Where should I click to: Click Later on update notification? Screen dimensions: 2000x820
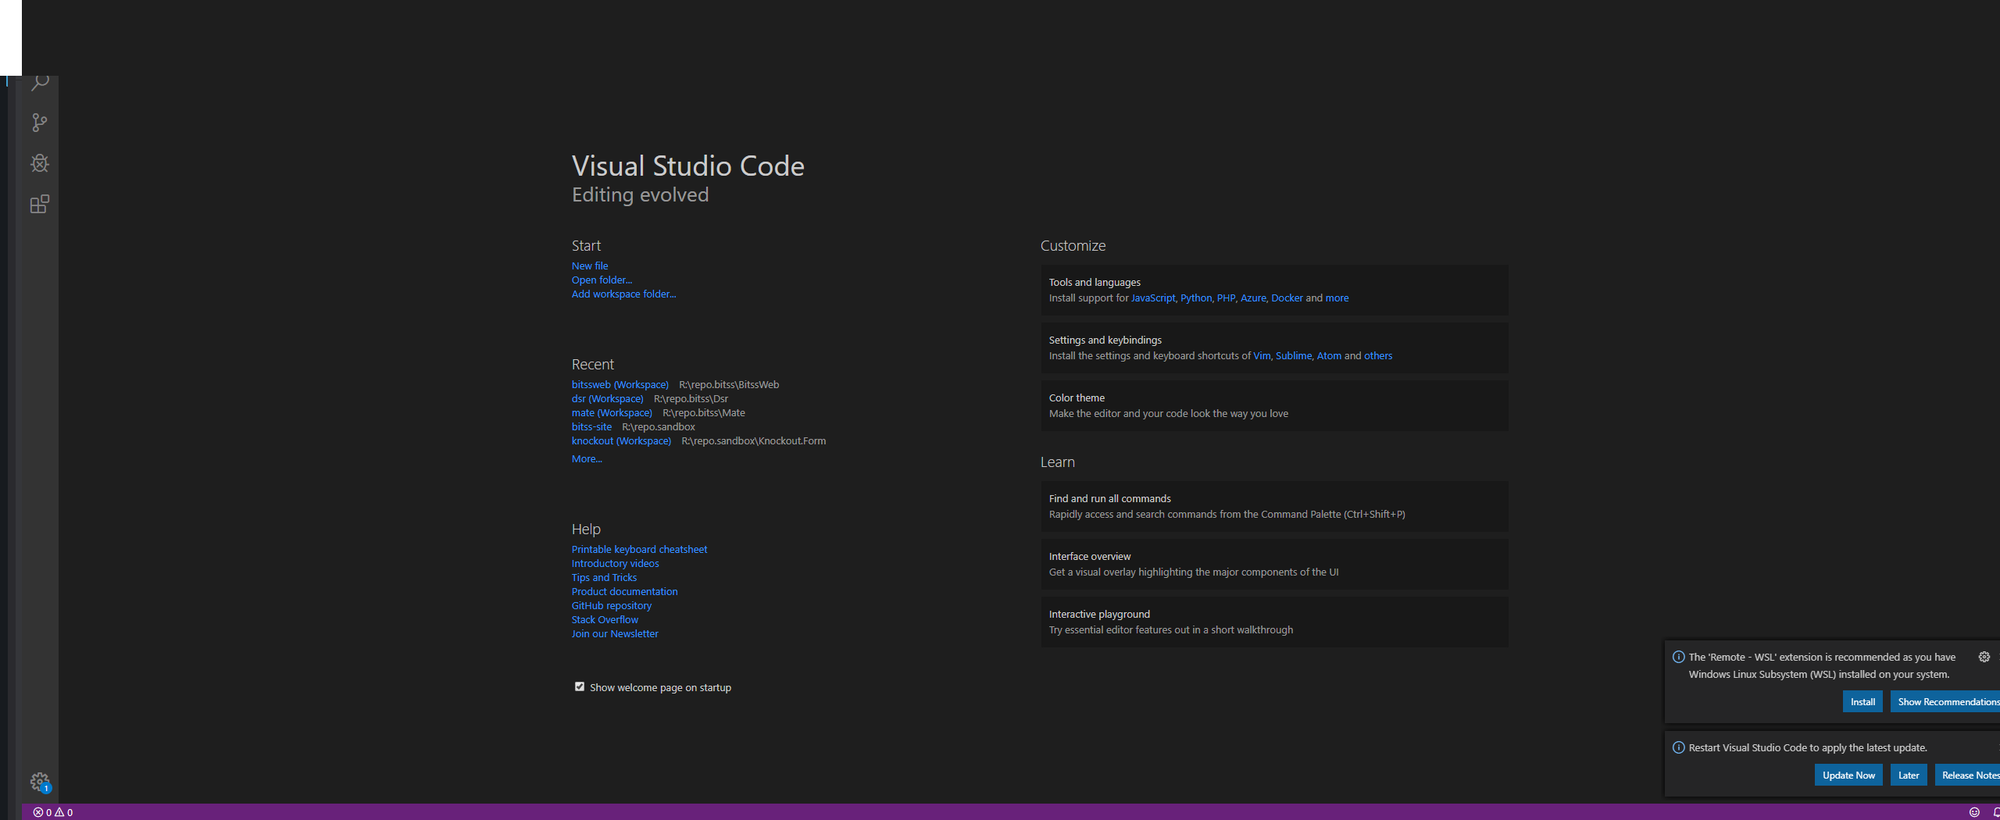tap(1909, 775)
